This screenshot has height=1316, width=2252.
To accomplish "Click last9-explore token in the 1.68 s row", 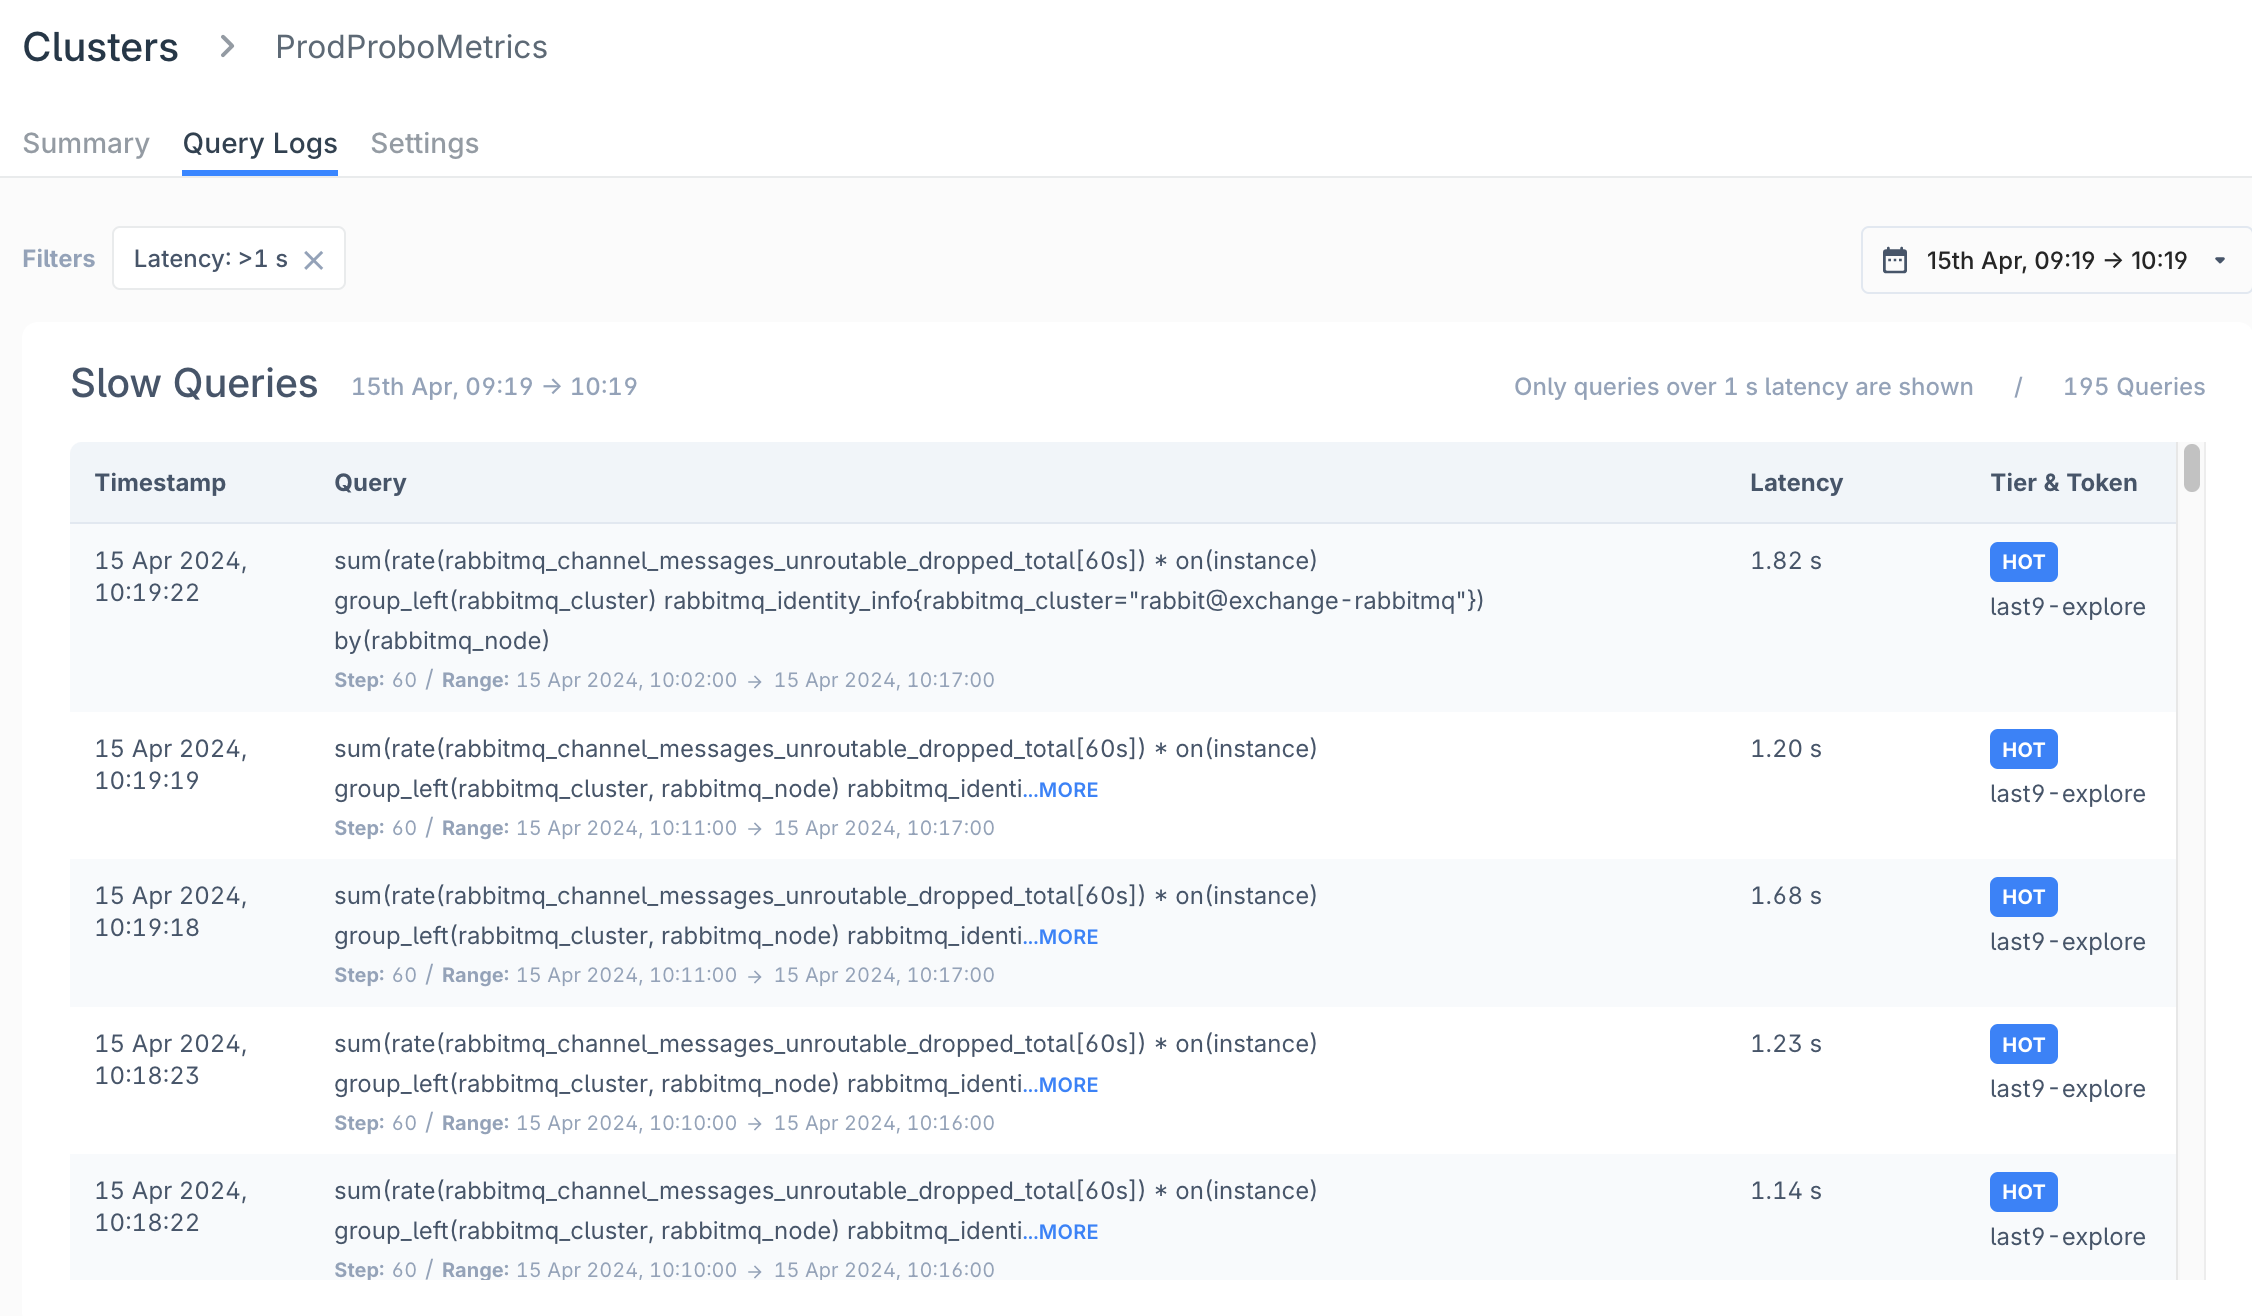I will [2067, 942].
